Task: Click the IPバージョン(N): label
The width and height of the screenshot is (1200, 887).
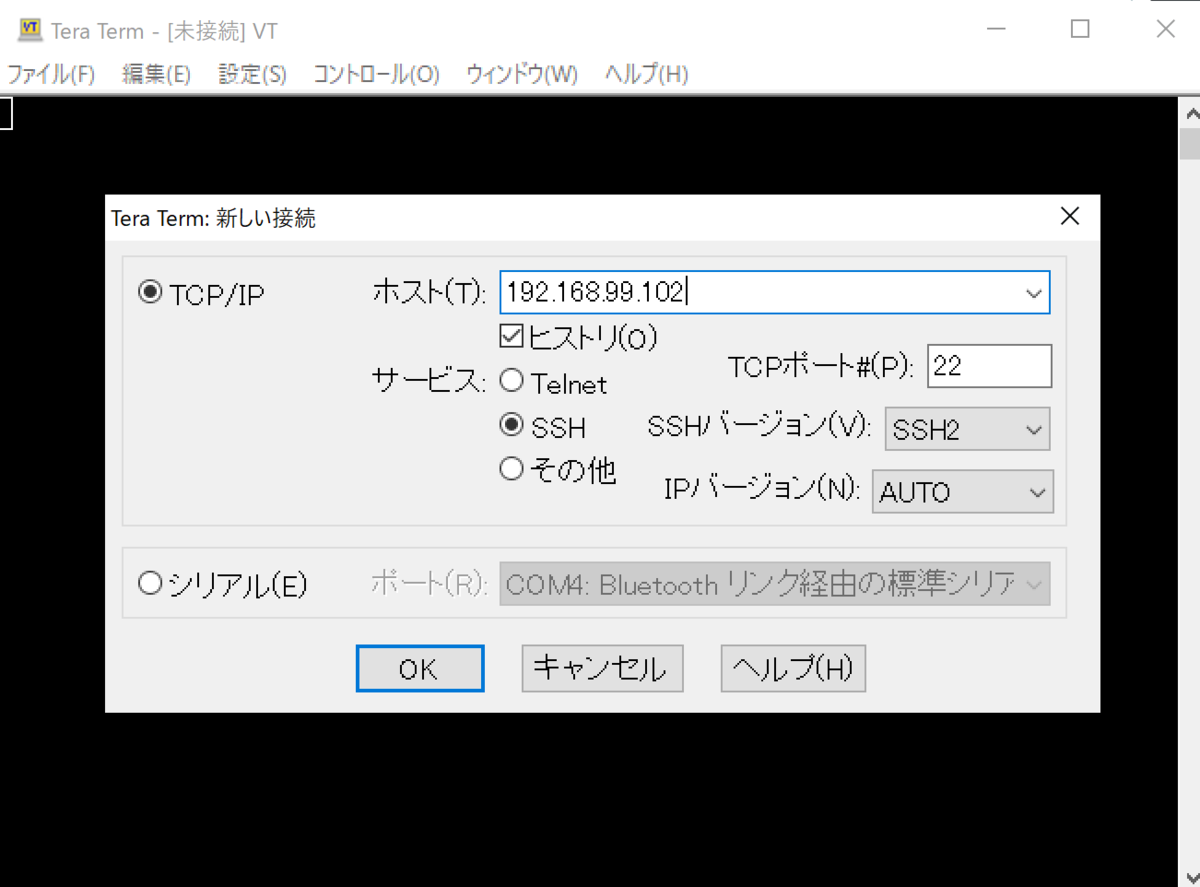Action: 762,489
